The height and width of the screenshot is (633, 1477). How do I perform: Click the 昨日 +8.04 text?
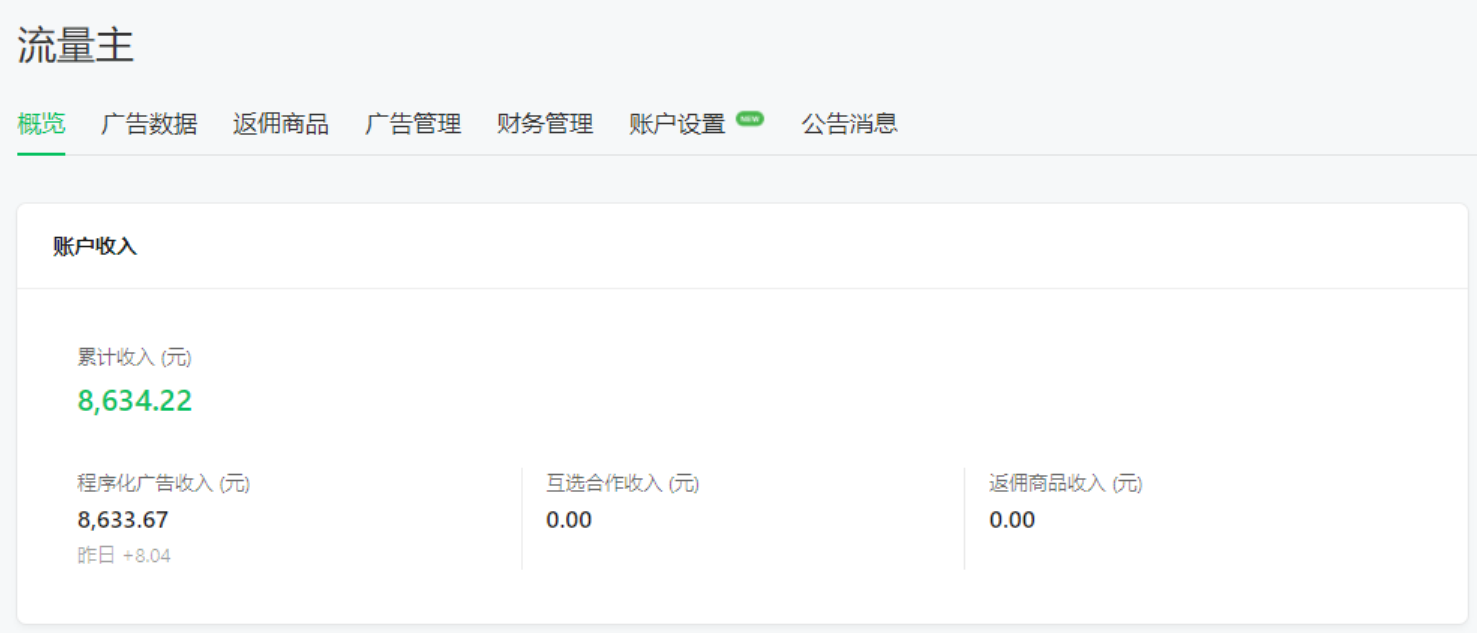click(x=124, y=556)
